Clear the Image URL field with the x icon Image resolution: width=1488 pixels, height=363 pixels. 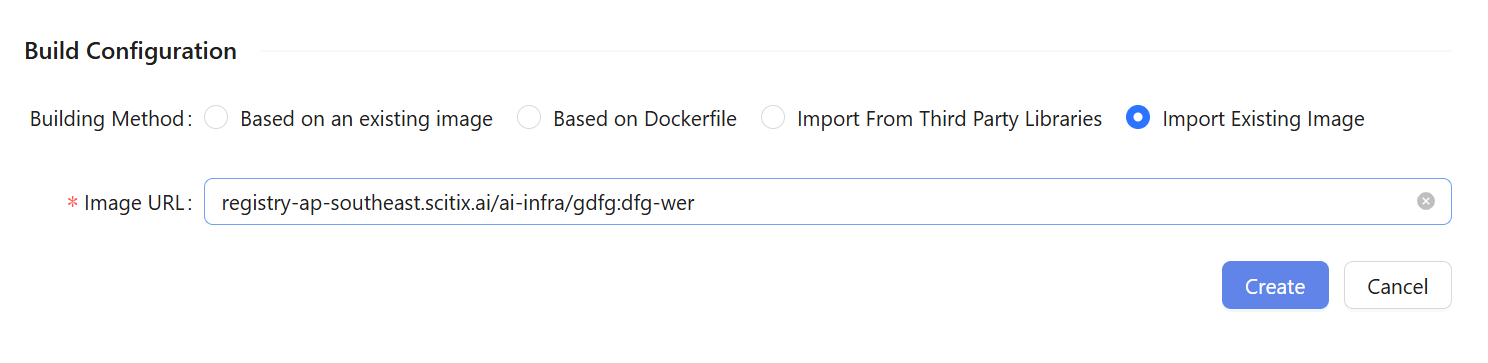[x=1426, y=201]
